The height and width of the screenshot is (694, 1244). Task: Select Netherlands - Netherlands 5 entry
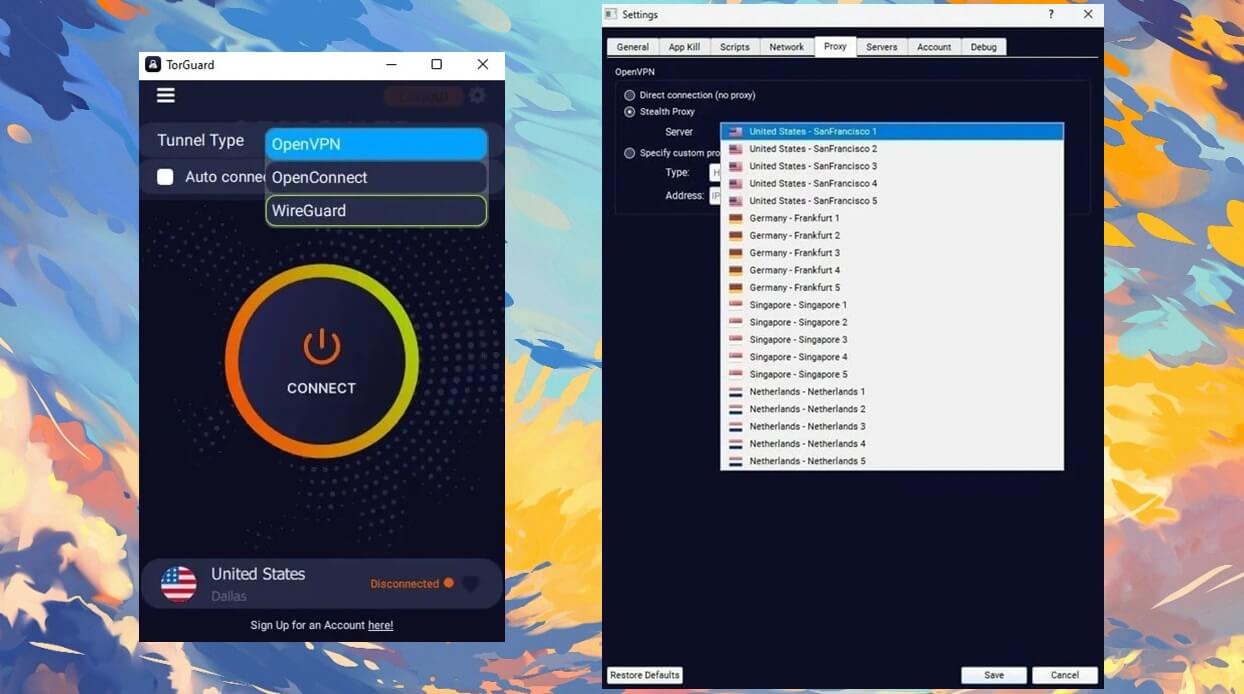[x=892, y=461]
